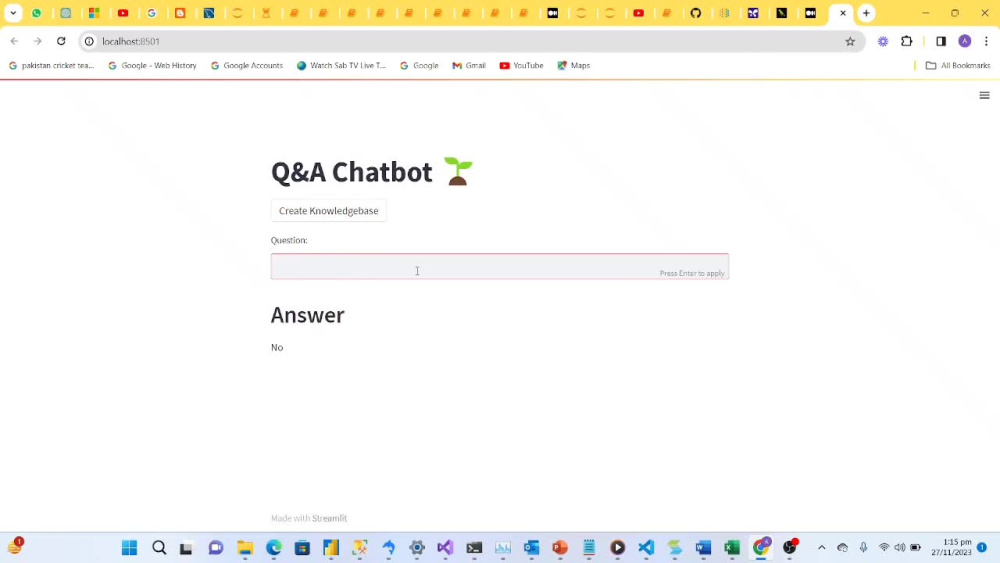
Task: Open Chrome three-dot menu
Action: (986, 41)
